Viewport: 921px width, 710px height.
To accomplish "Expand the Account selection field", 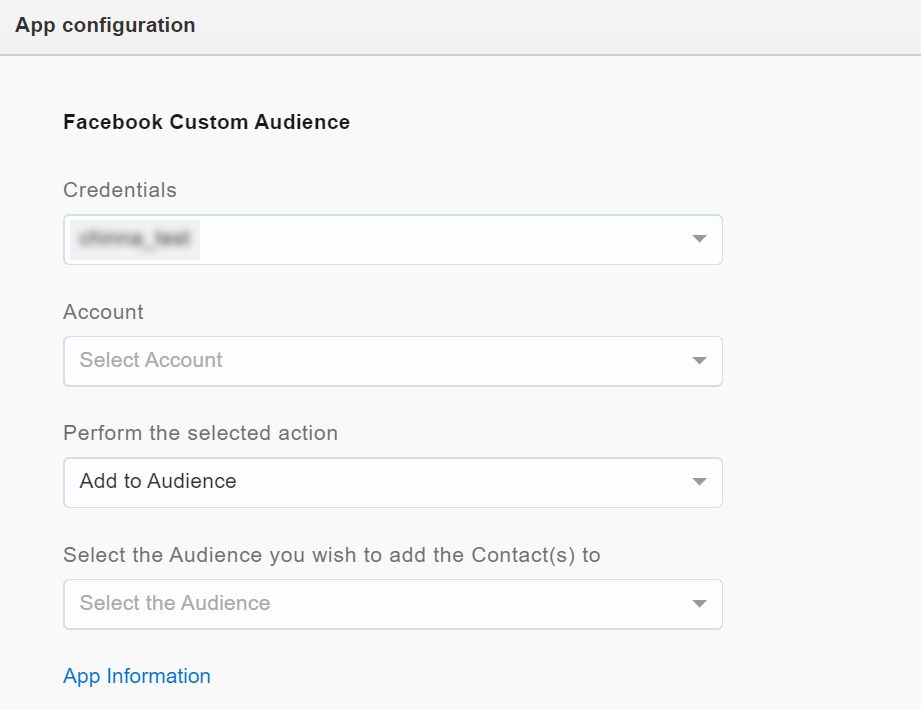I will tap(420, 361).
